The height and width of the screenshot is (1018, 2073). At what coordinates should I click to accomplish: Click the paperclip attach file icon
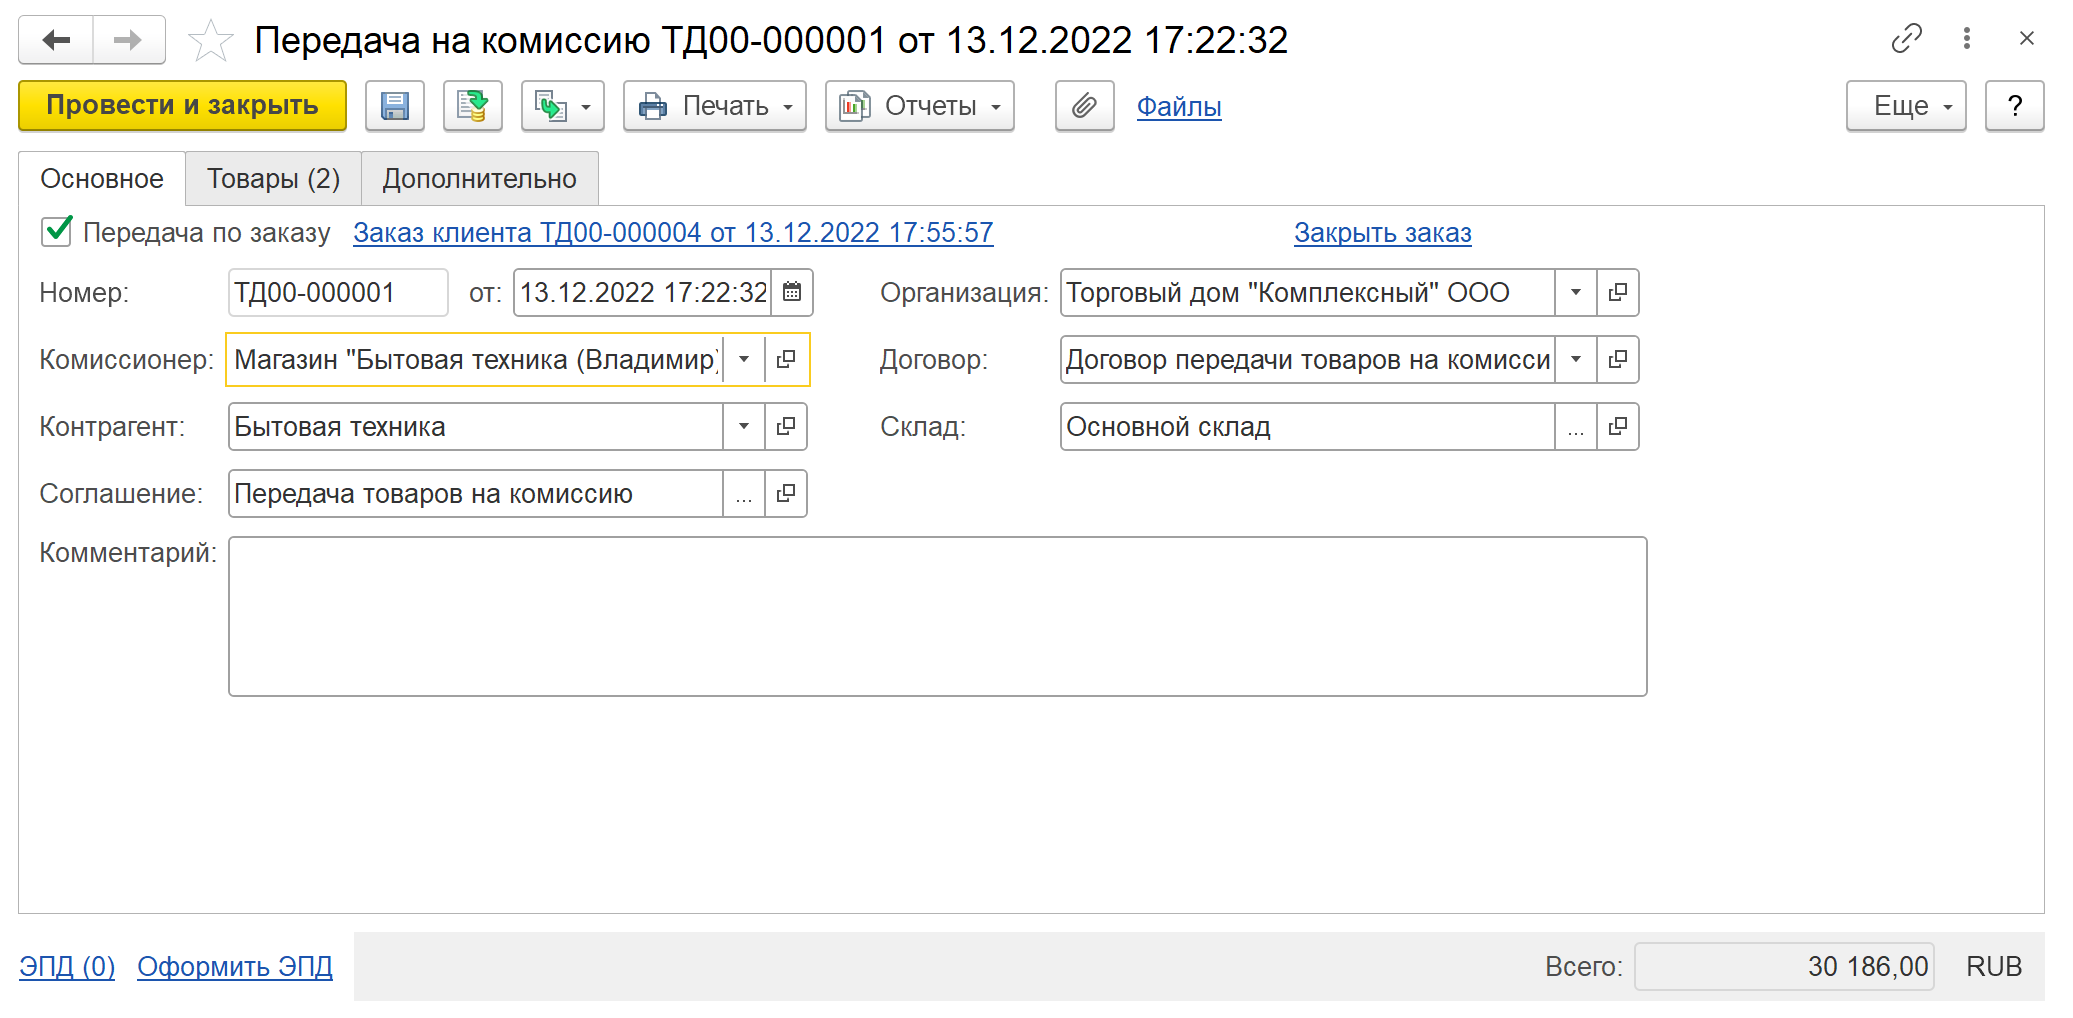tap(1084, 106)
